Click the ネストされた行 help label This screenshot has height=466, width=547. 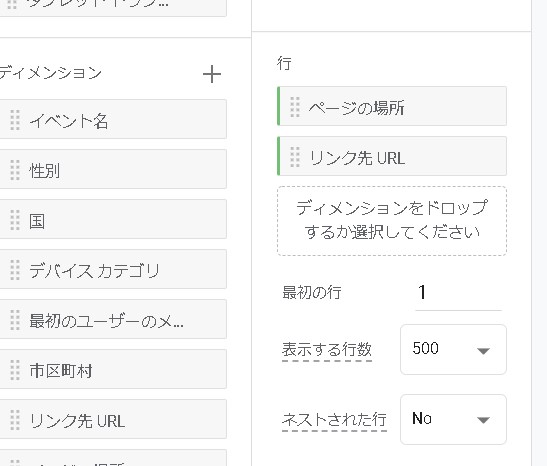(x=334, y=420)
